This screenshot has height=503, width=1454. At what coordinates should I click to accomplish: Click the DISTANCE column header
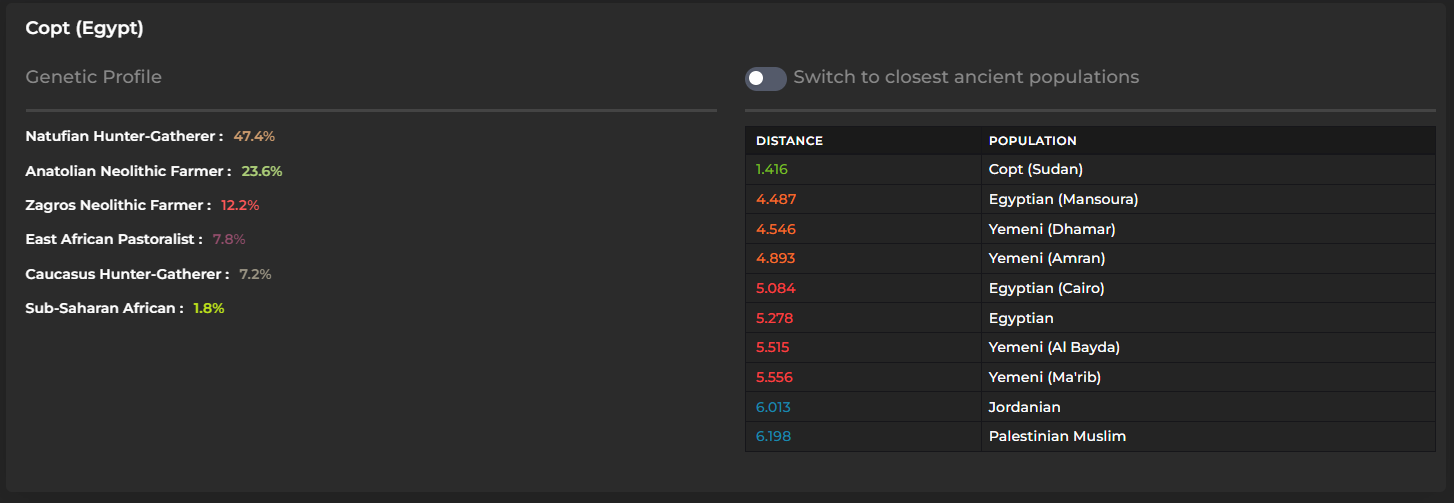[x=789, y=141]
